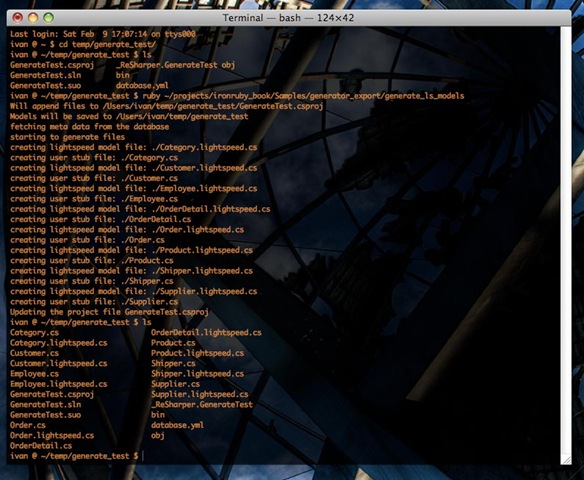Select 'creating lightspeed model file: ./Supplier.lightspeed.cs' line
The height and width of the screenshot is (480, 584).
click(133, 292)
